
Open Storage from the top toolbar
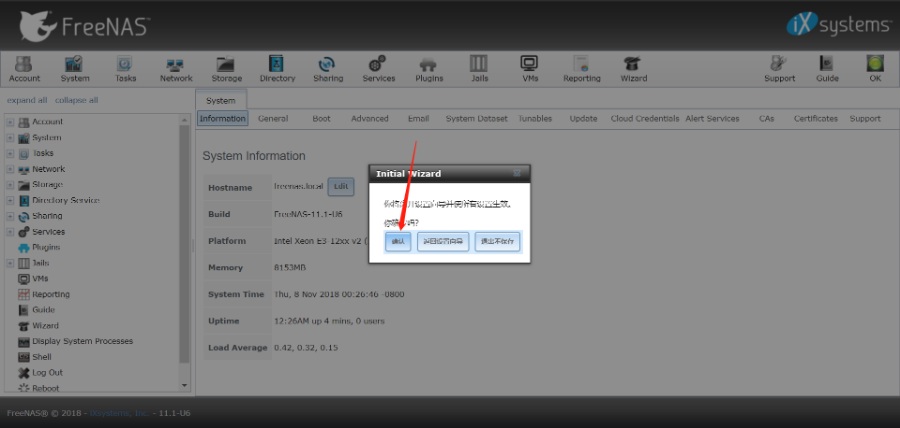click(x=226, y=69)
